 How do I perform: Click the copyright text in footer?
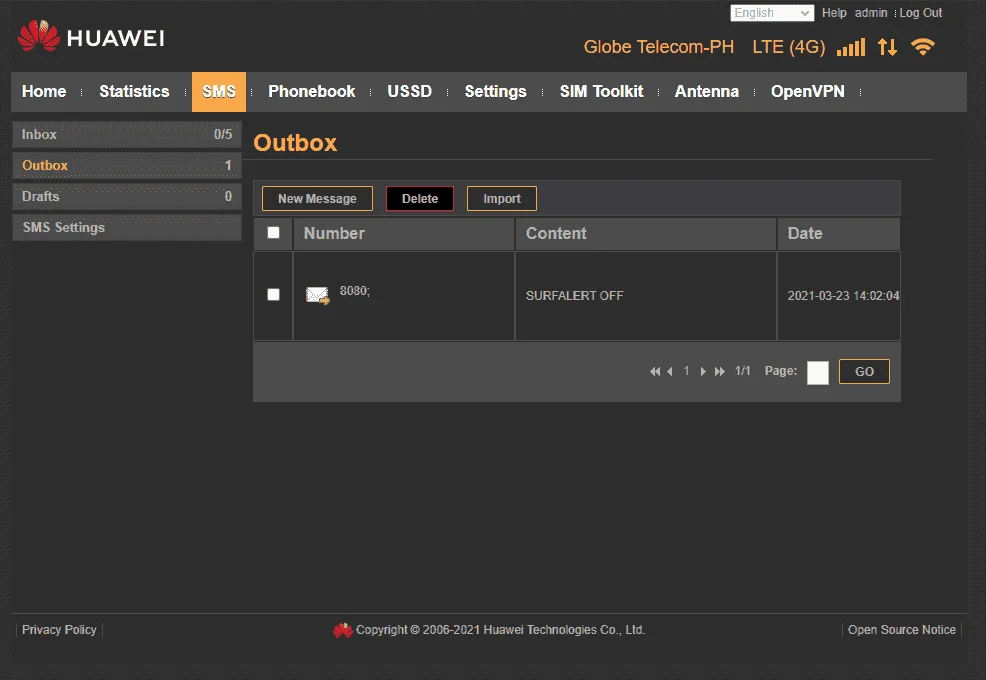click(x=501, y=630)
